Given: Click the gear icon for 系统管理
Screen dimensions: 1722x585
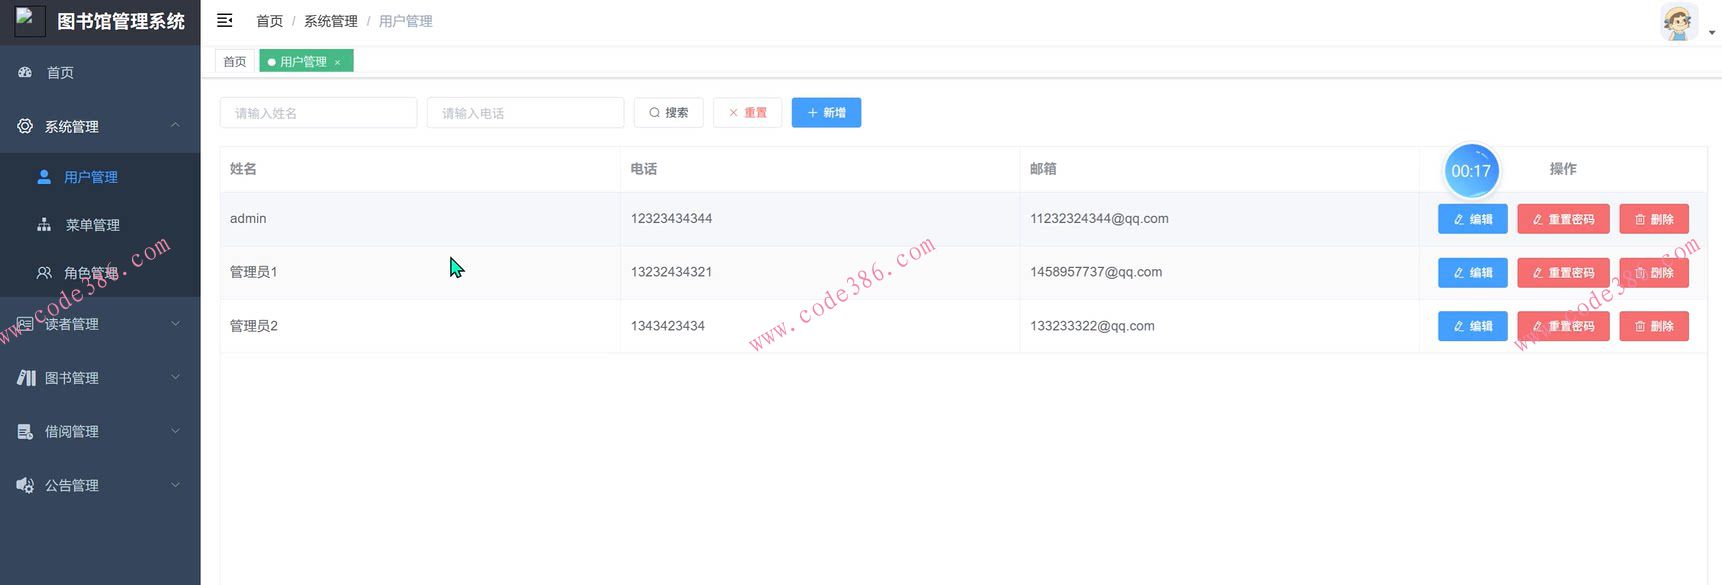Looking at the screenshot, I should pyautogui.click(x=25, y=126).
